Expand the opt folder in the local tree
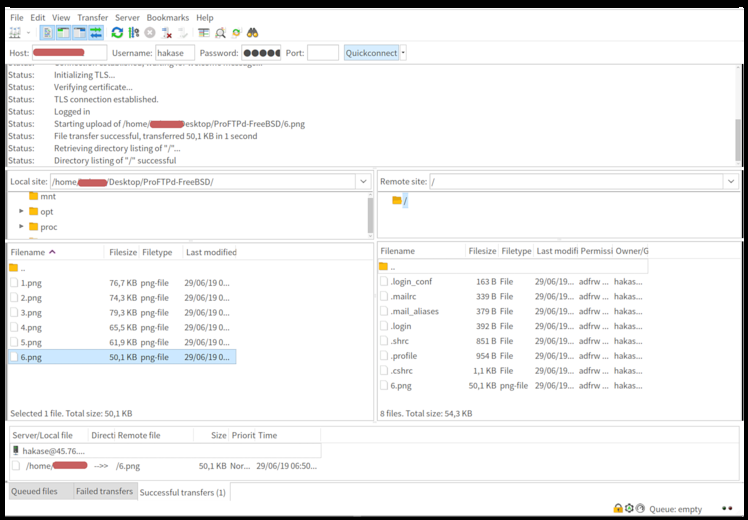 tap(22, 212)
